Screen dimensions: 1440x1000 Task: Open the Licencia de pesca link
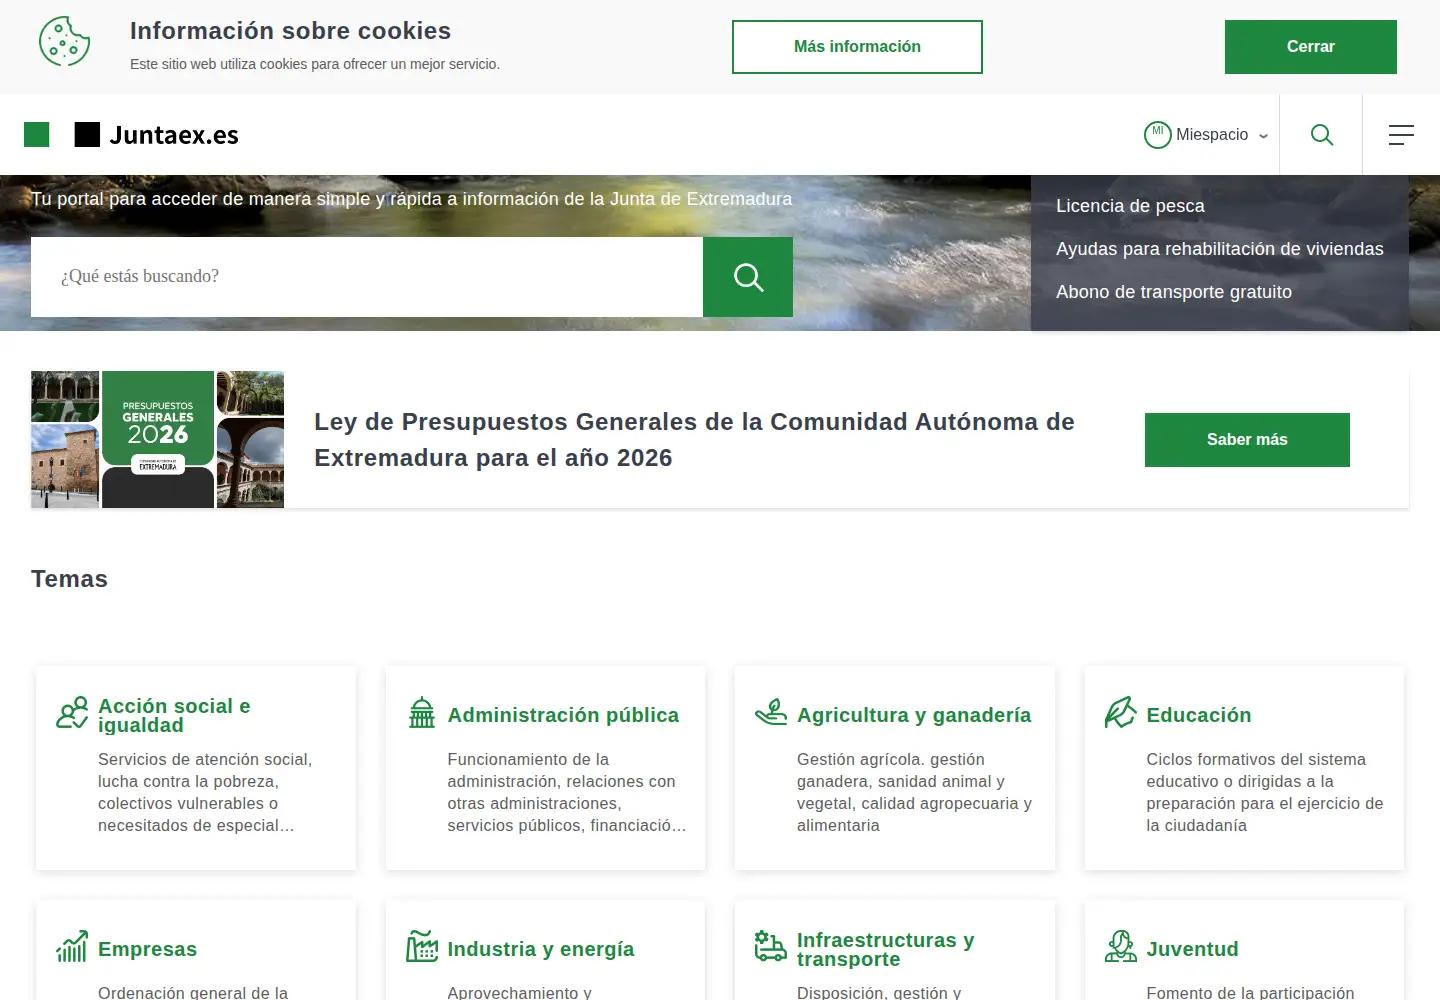[x=1130, y=206]
